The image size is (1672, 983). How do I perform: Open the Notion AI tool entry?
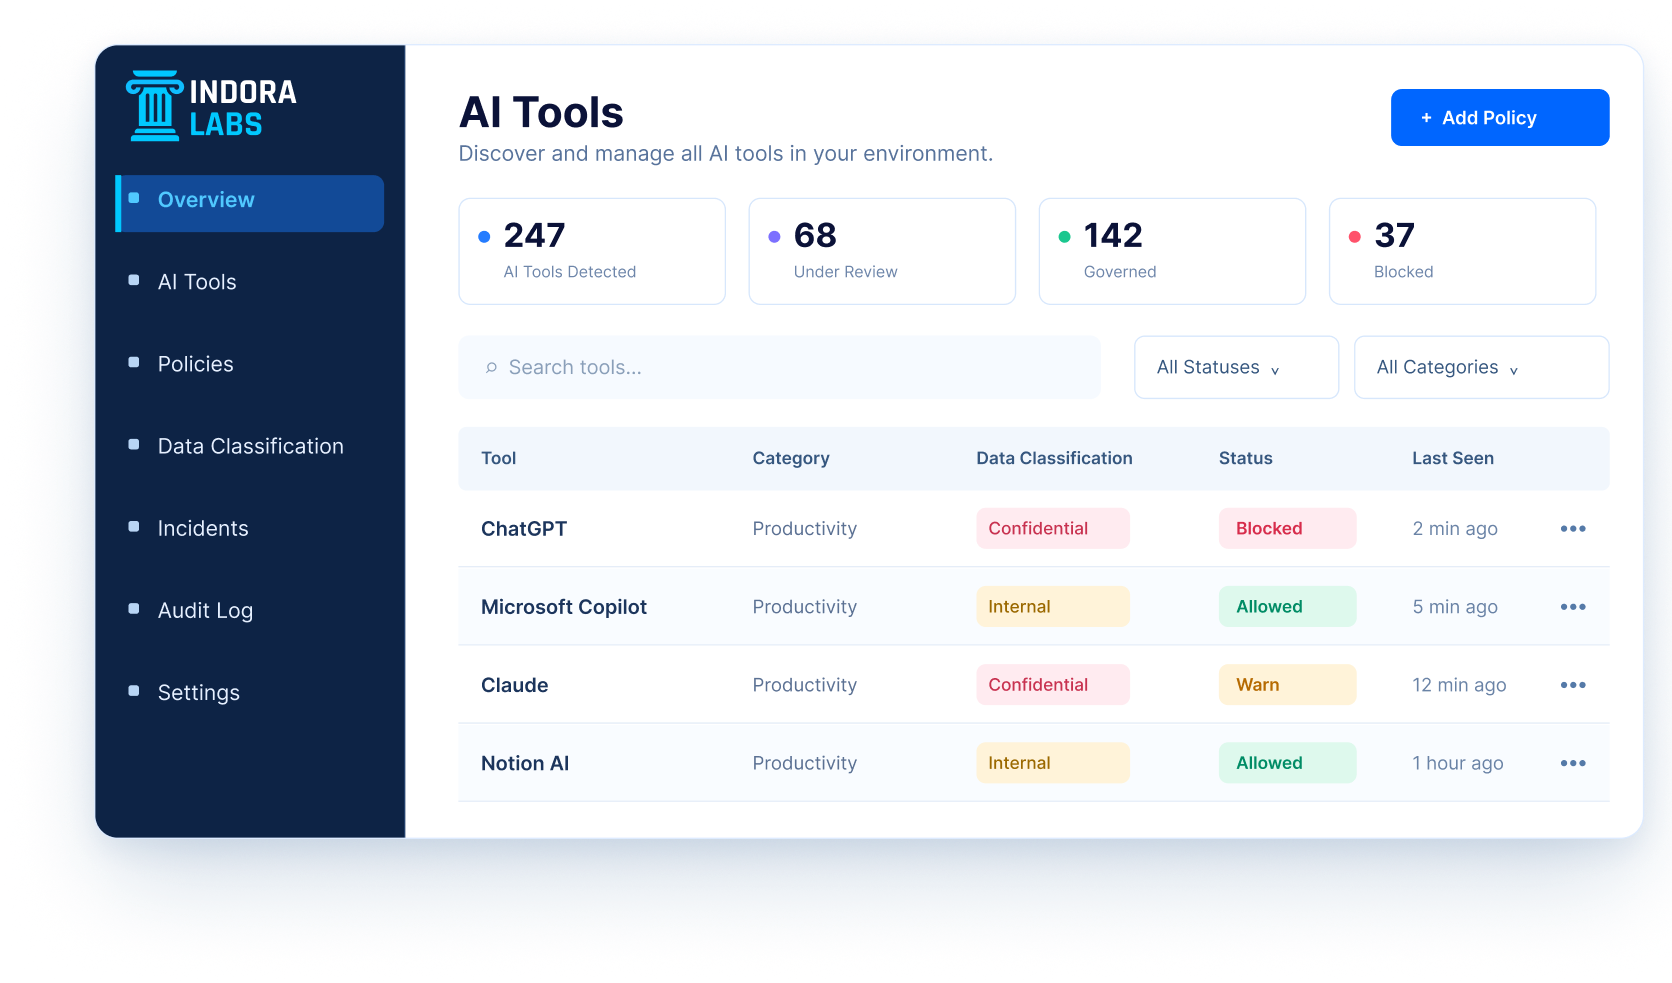[x=525, y=763]
